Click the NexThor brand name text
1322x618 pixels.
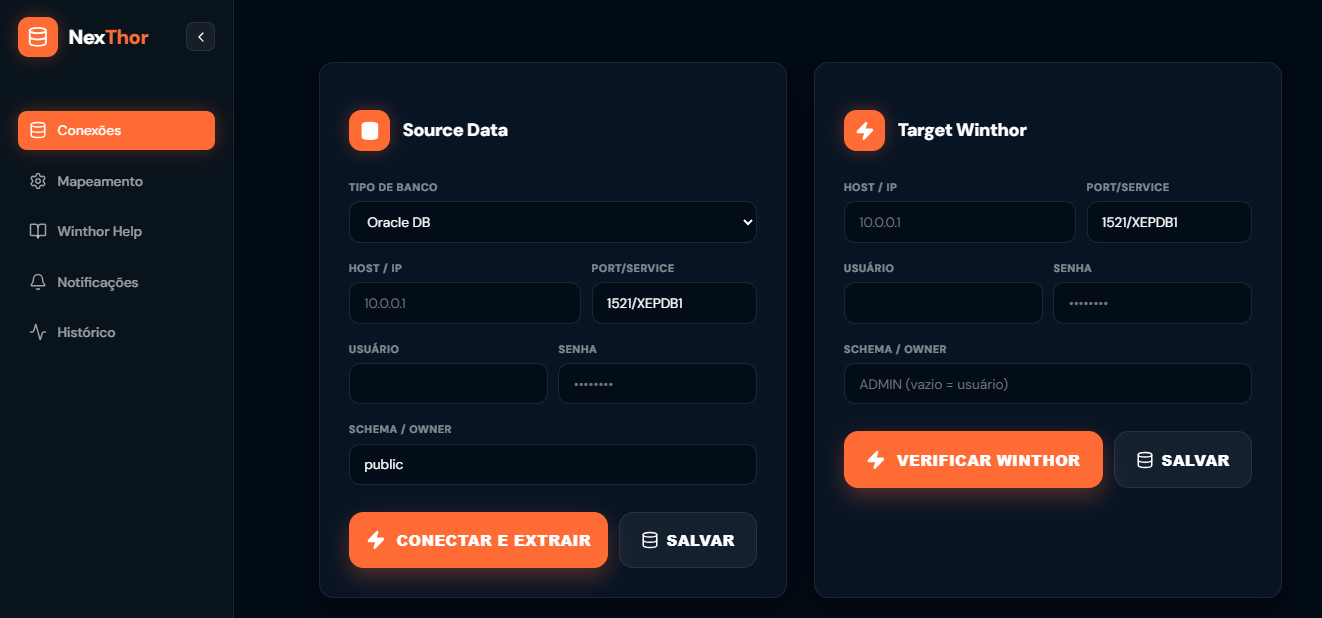[x=108, y=37]
